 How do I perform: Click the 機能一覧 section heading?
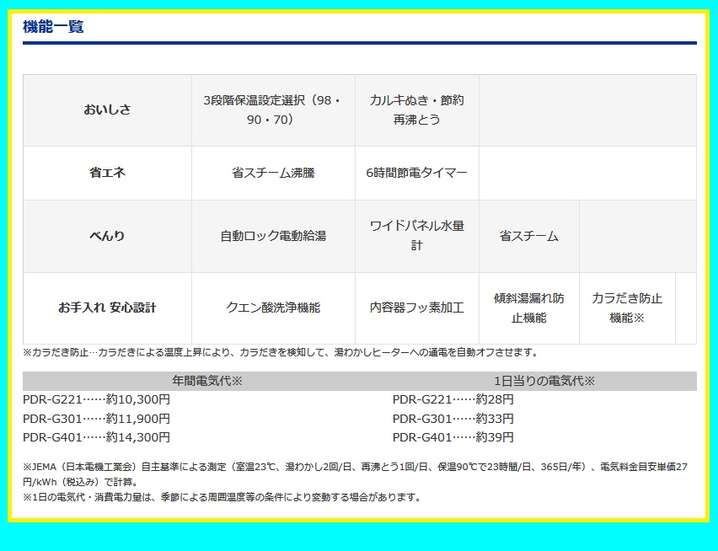tap(53, 27)
